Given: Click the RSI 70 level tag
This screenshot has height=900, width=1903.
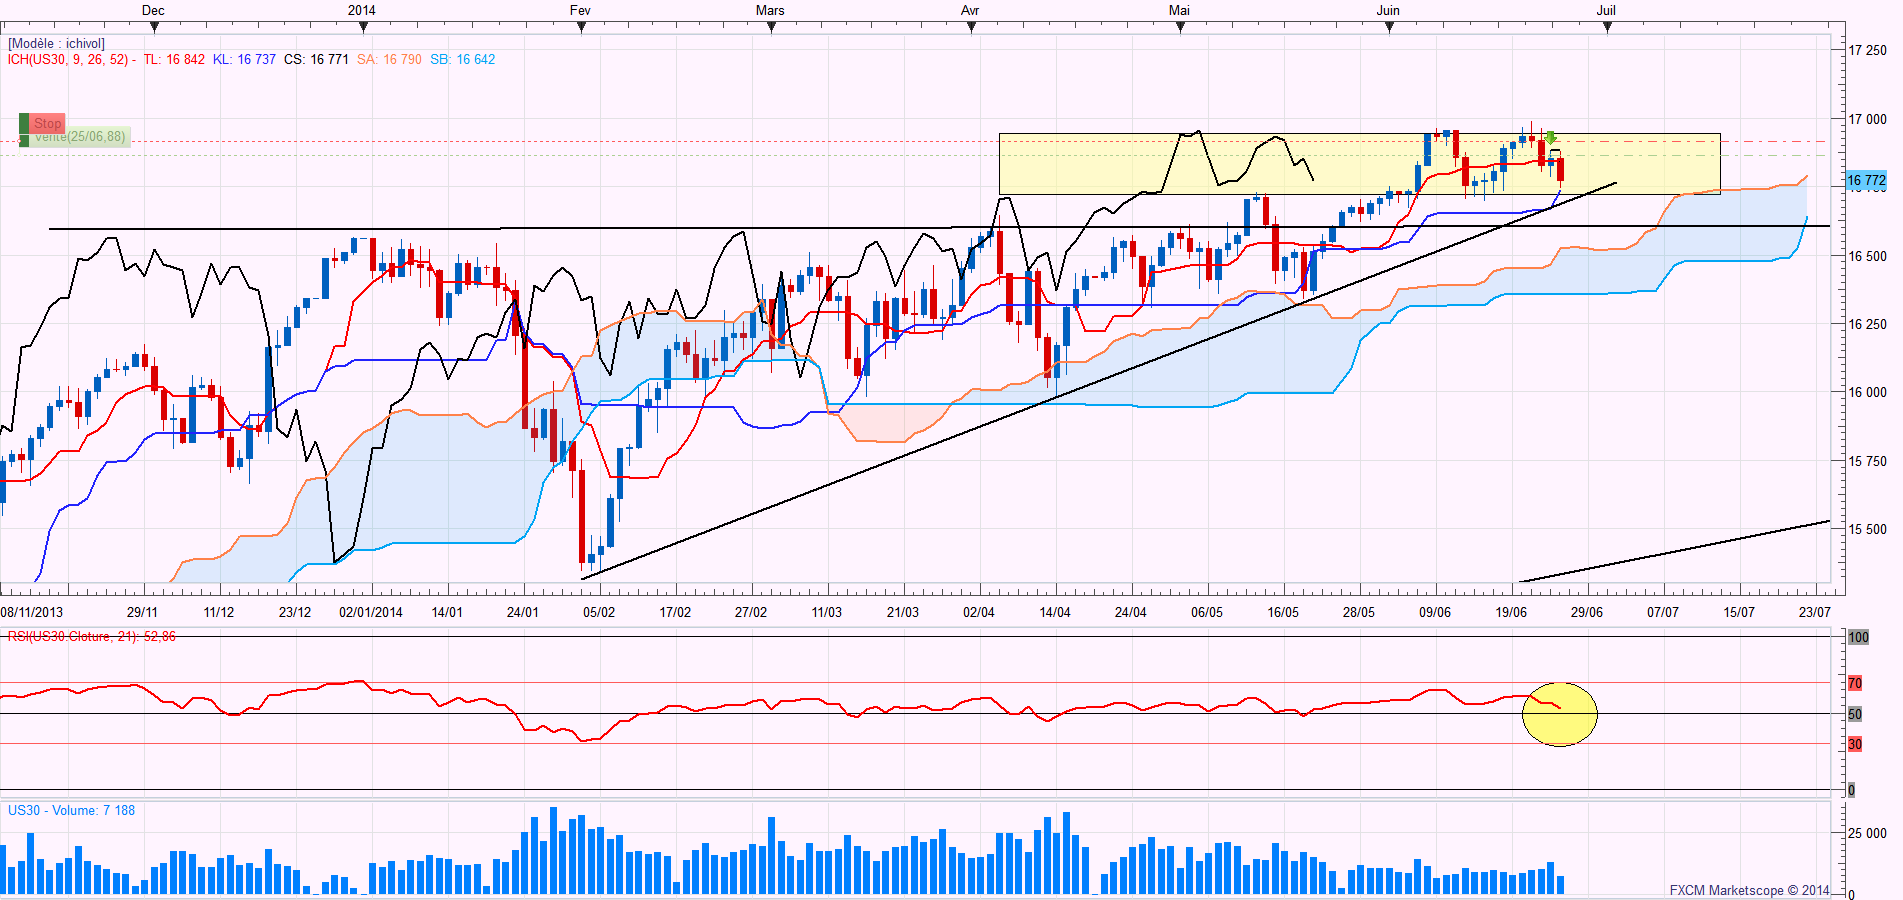Looking at the screenshot, I should [x=1855, y=683].
